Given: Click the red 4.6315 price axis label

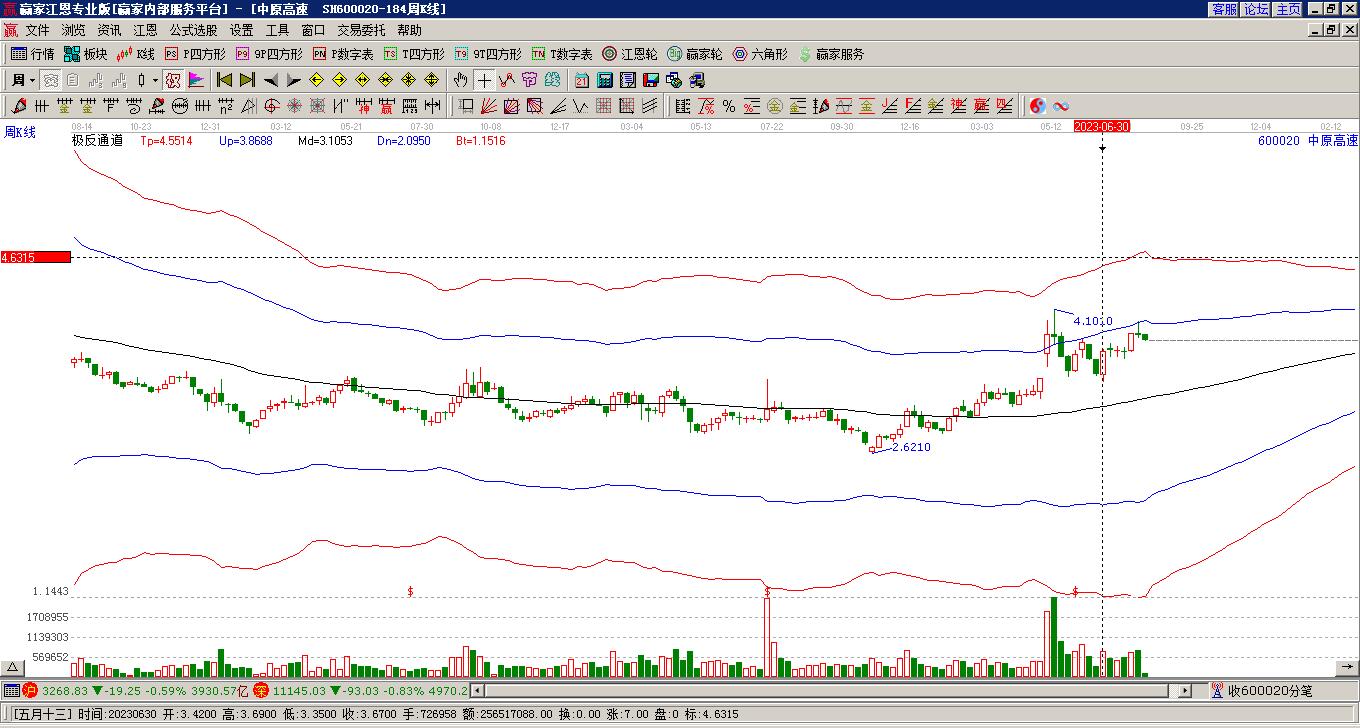Looking at the screenshot, I should click(36, 258).
